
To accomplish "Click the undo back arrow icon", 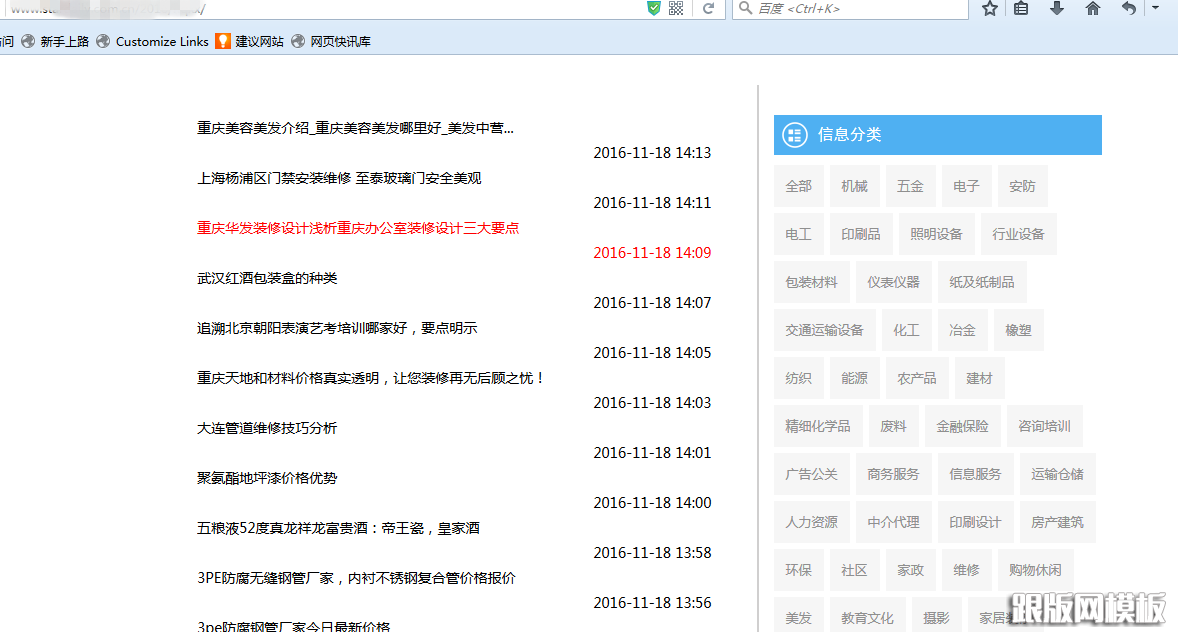I will [1129, 8].
